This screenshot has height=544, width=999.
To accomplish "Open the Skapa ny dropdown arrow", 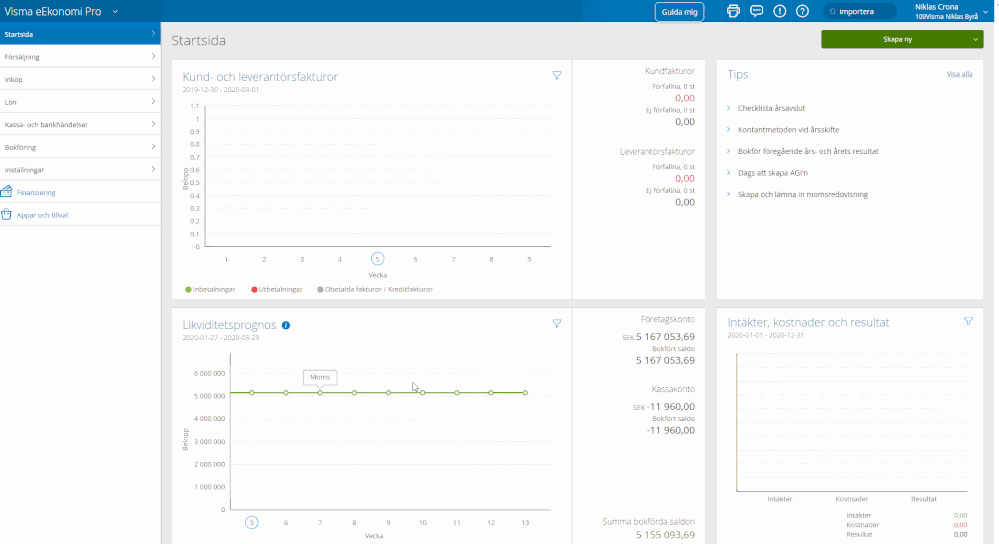I will 975,40.
